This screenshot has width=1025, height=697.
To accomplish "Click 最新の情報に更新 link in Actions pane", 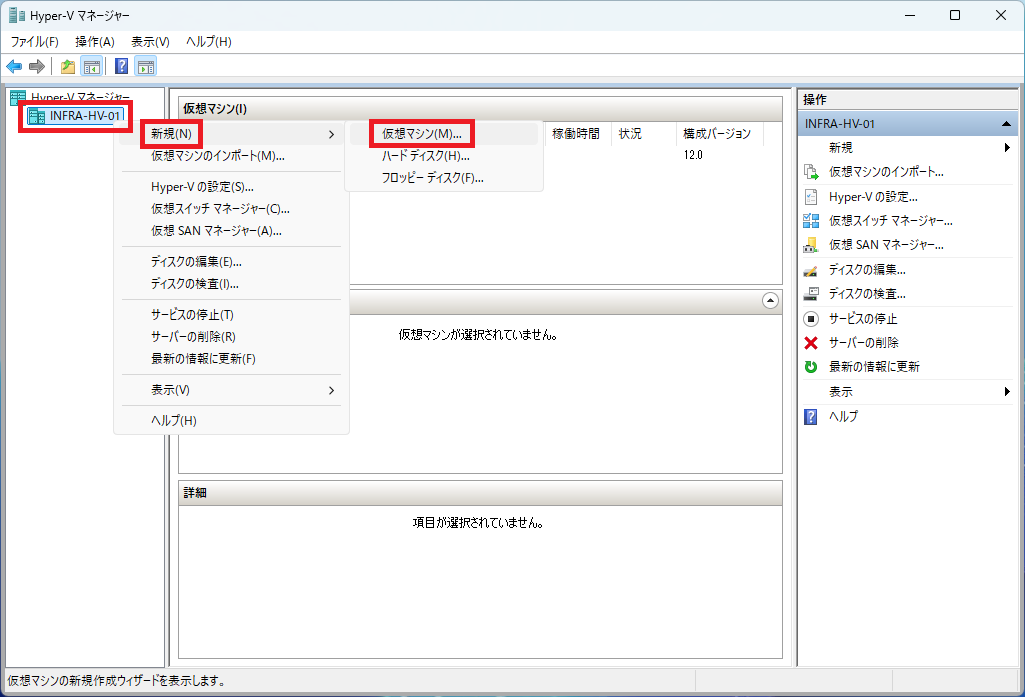I will click(875, 367).
